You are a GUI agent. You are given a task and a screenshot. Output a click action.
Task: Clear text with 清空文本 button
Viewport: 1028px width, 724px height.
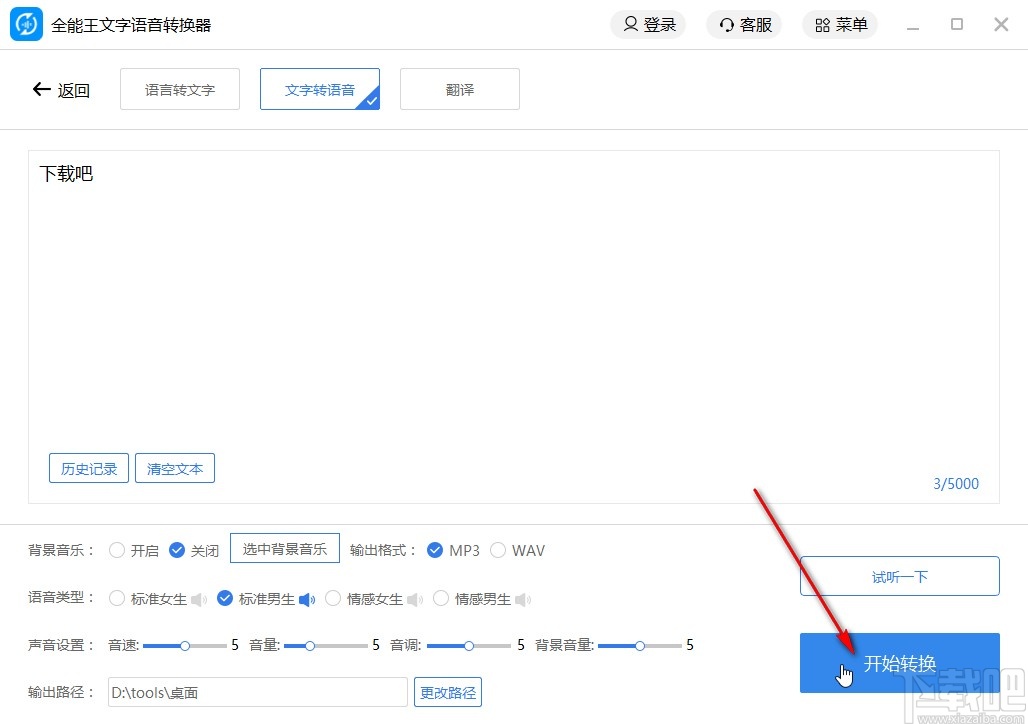[x=175, y=468]
